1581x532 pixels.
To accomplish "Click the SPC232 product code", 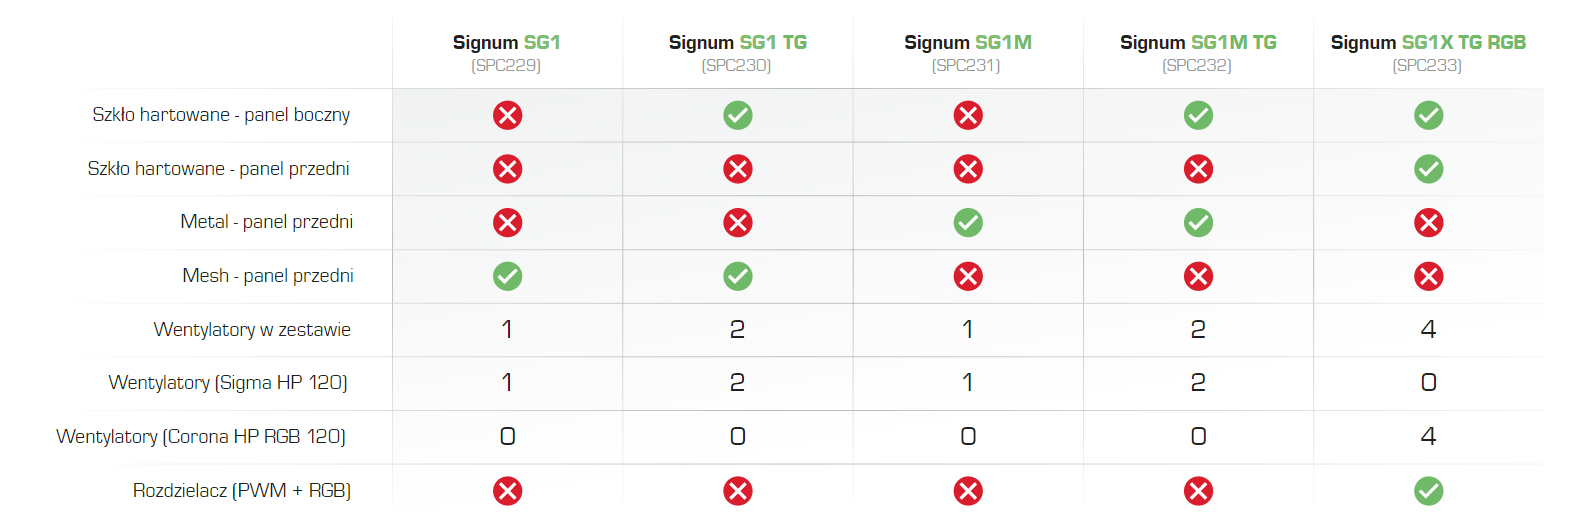I will coord(1197,66).
